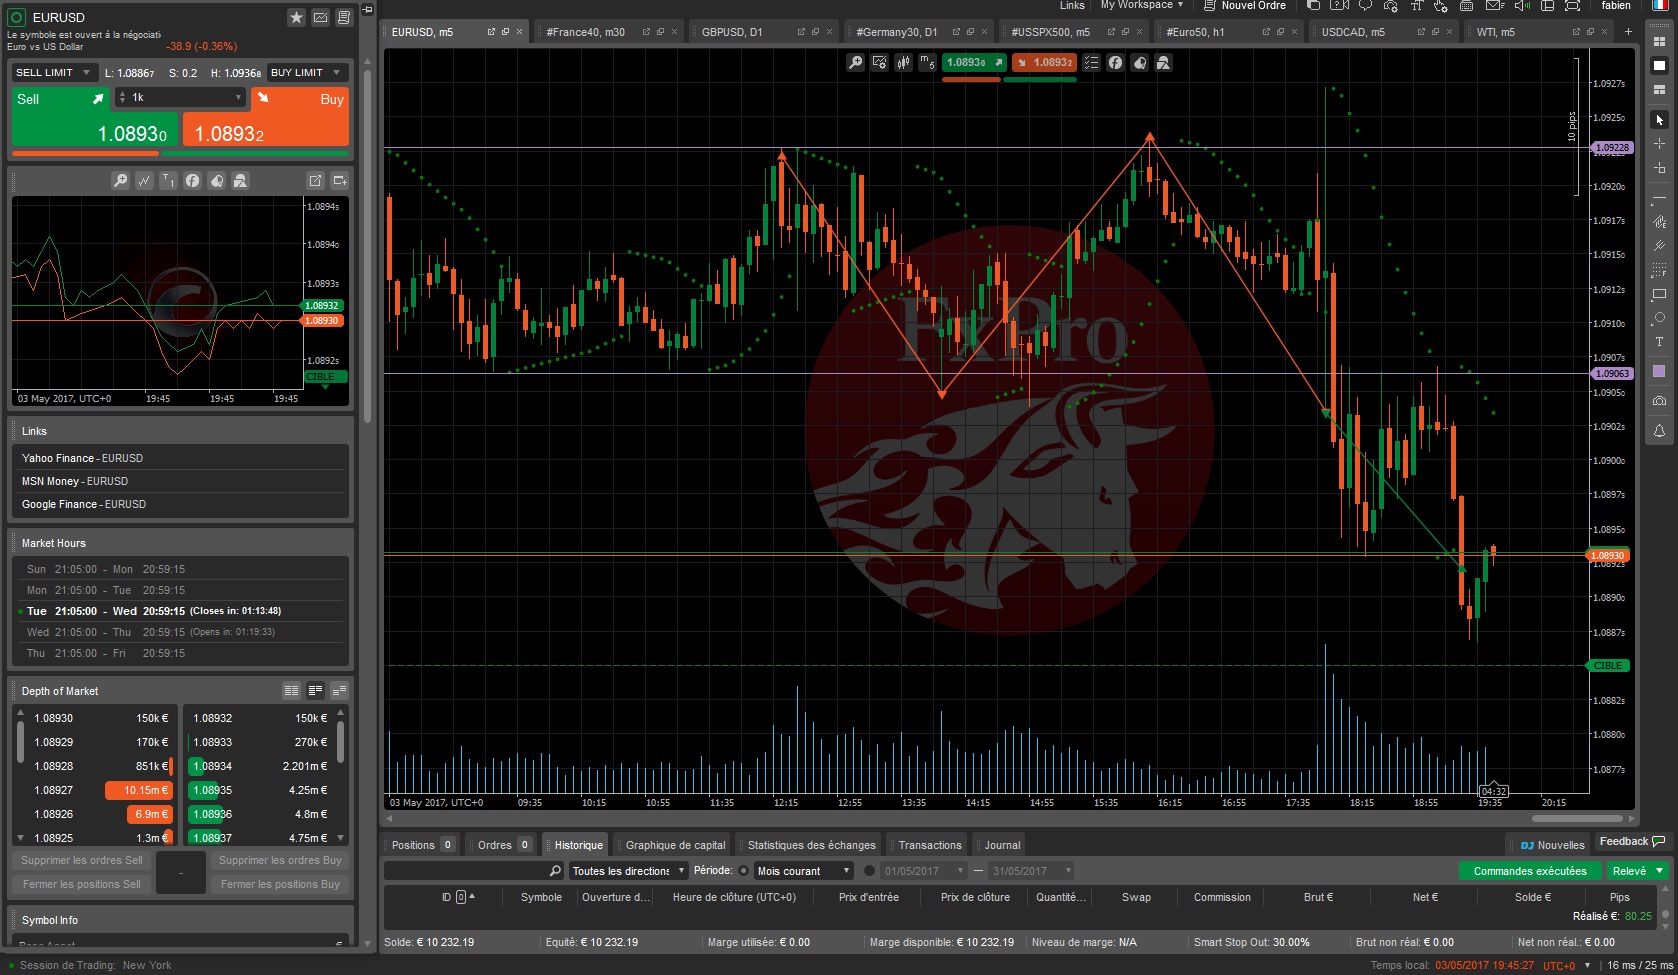Viewport: 1678px width, 975px height.
Task: Open the Feedback button
Action: 1632,842
